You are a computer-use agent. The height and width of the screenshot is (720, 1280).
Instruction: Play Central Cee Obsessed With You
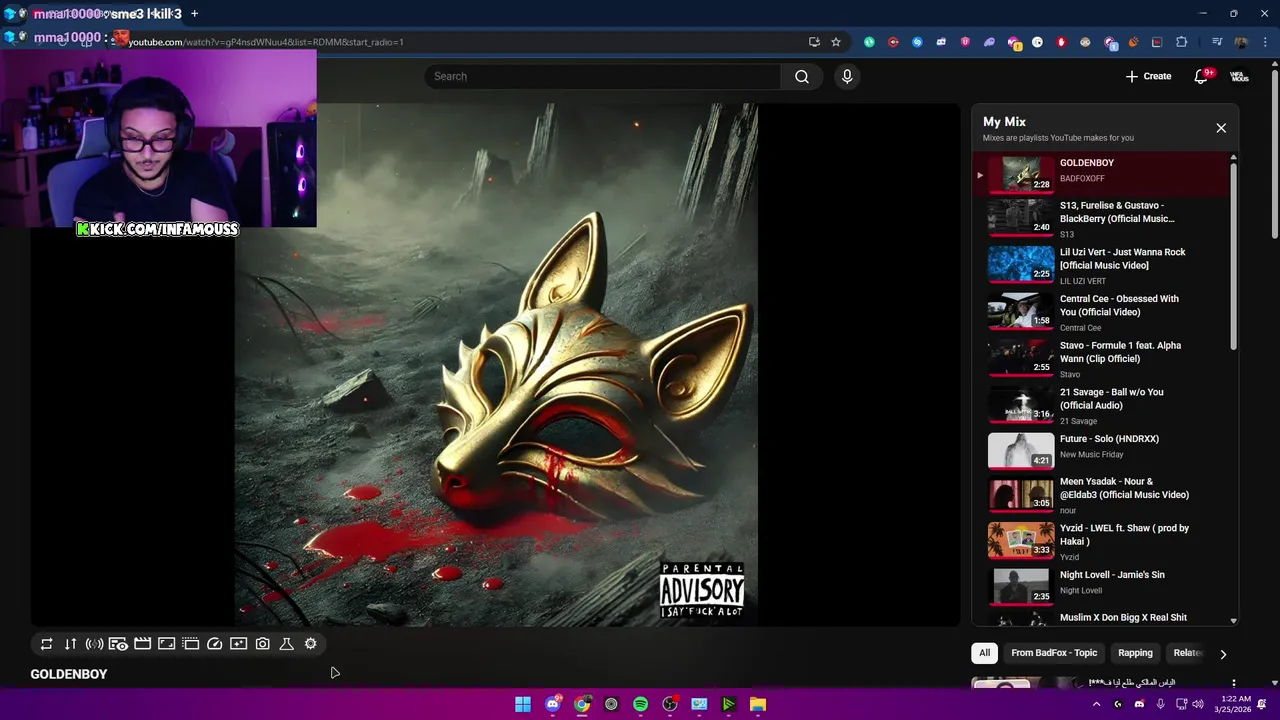(x=1101, y=313)
